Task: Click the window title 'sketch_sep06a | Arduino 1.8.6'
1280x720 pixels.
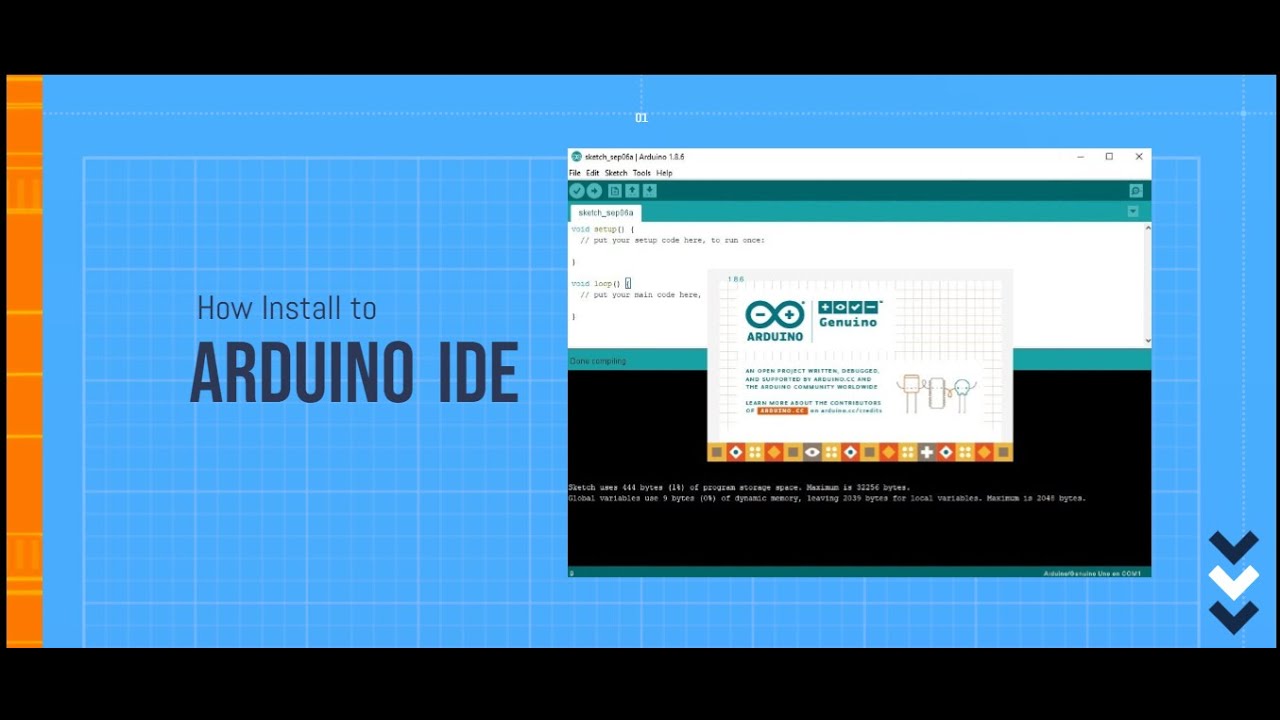Action: tap(634, 157)
